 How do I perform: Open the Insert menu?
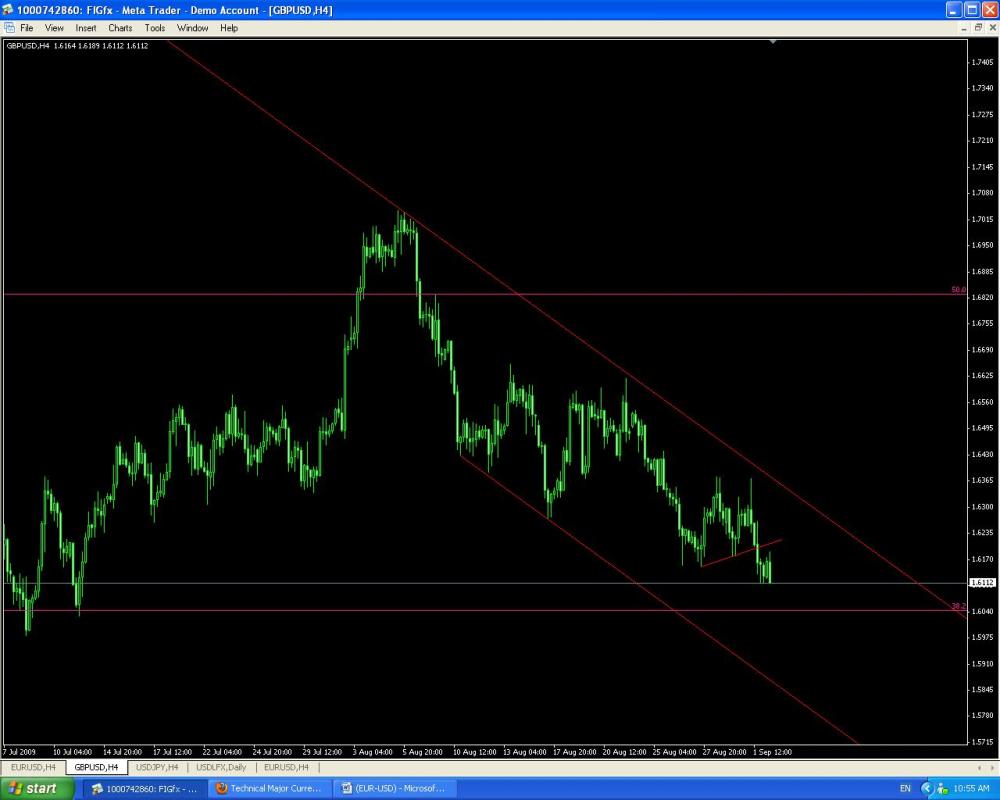(x=85, y=28)
